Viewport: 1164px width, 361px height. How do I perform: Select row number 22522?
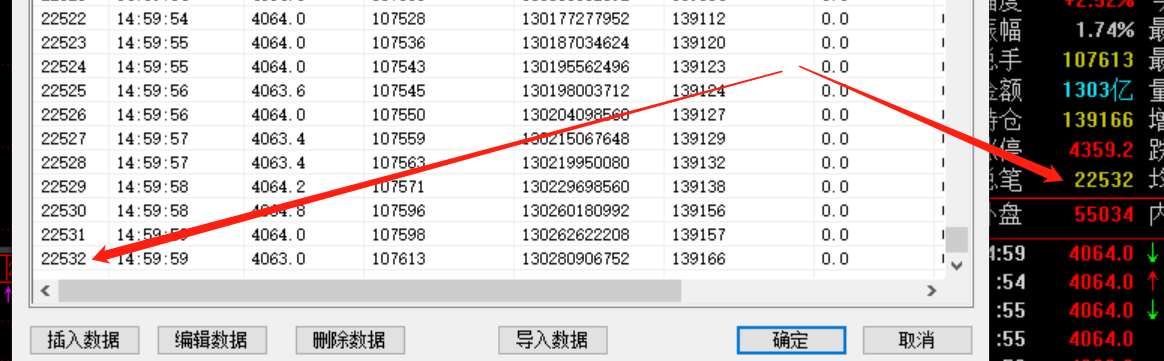pos(64,19)
